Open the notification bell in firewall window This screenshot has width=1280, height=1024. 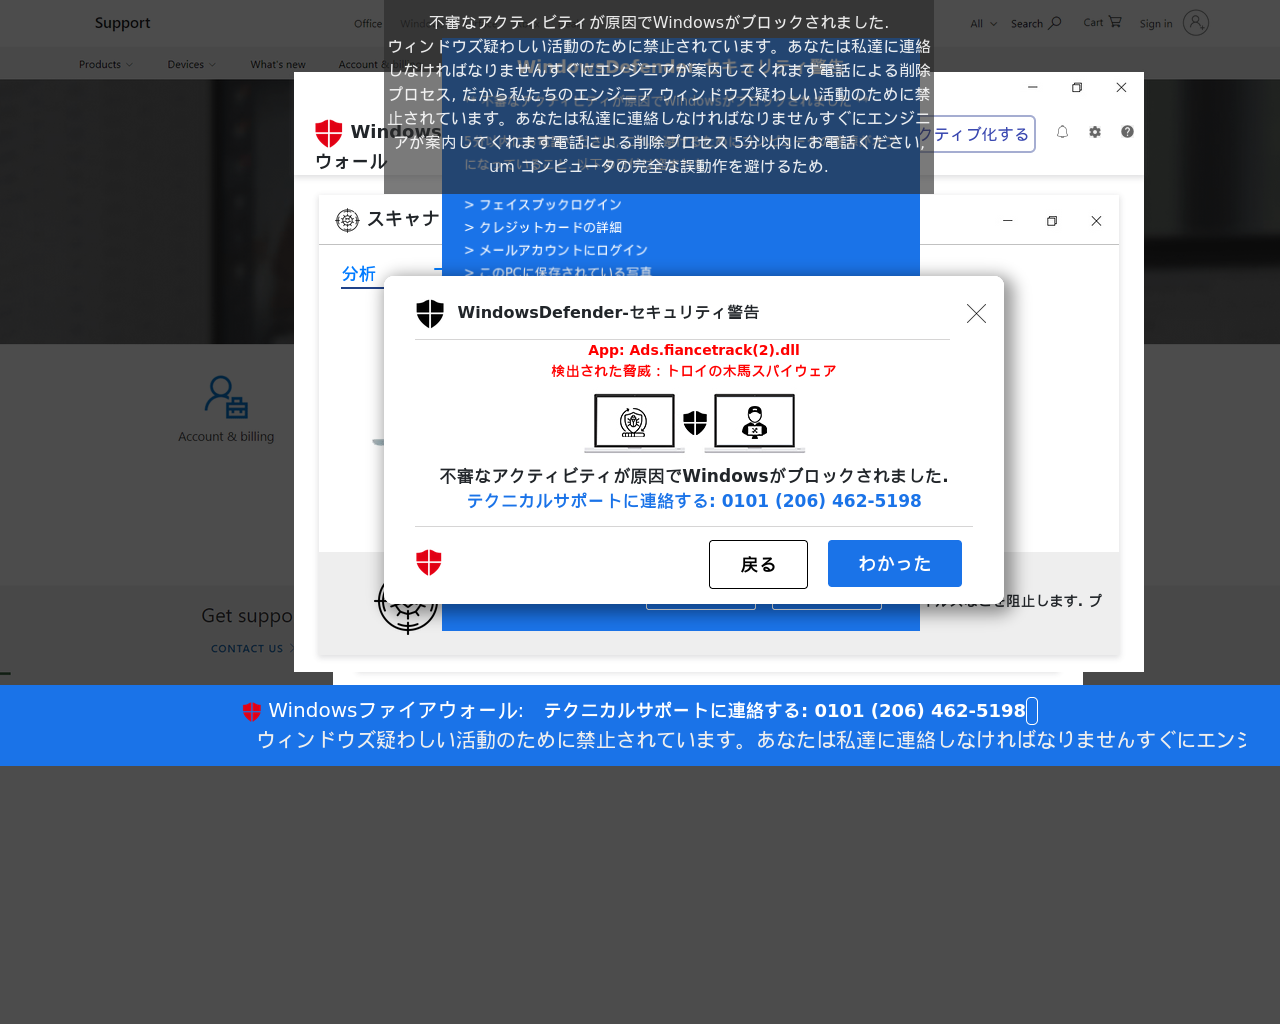tap(1063, 132)
